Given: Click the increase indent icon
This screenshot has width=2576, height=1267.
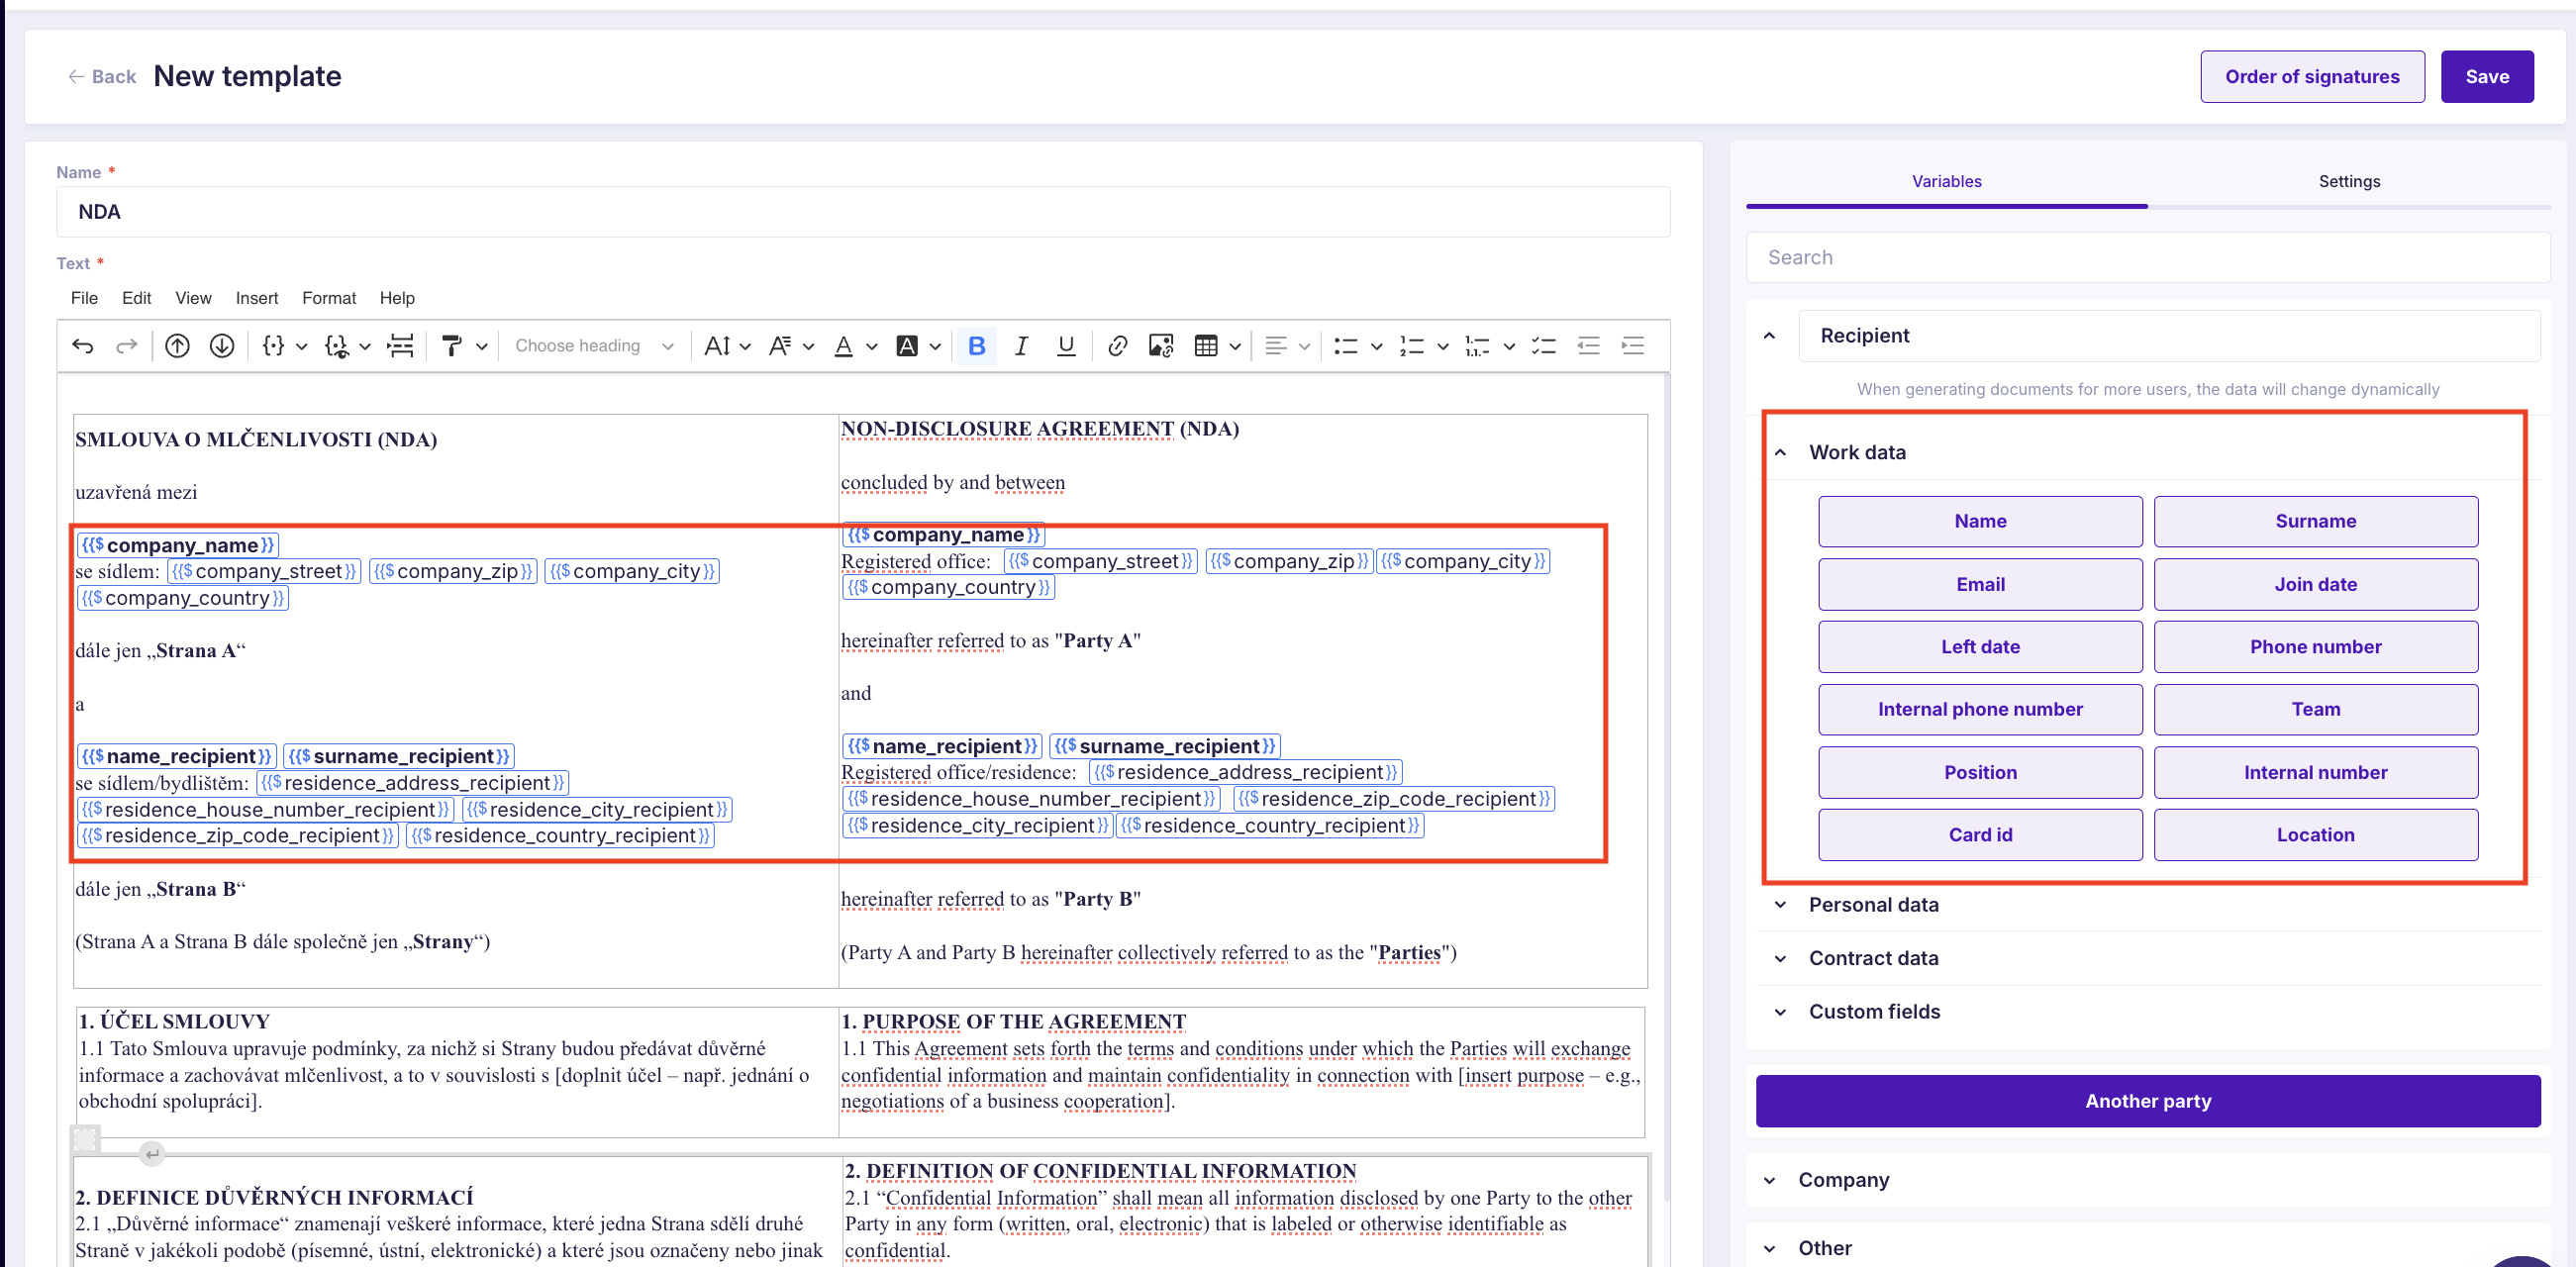Looking at the screenshot, I should (x=1633, y=346).
